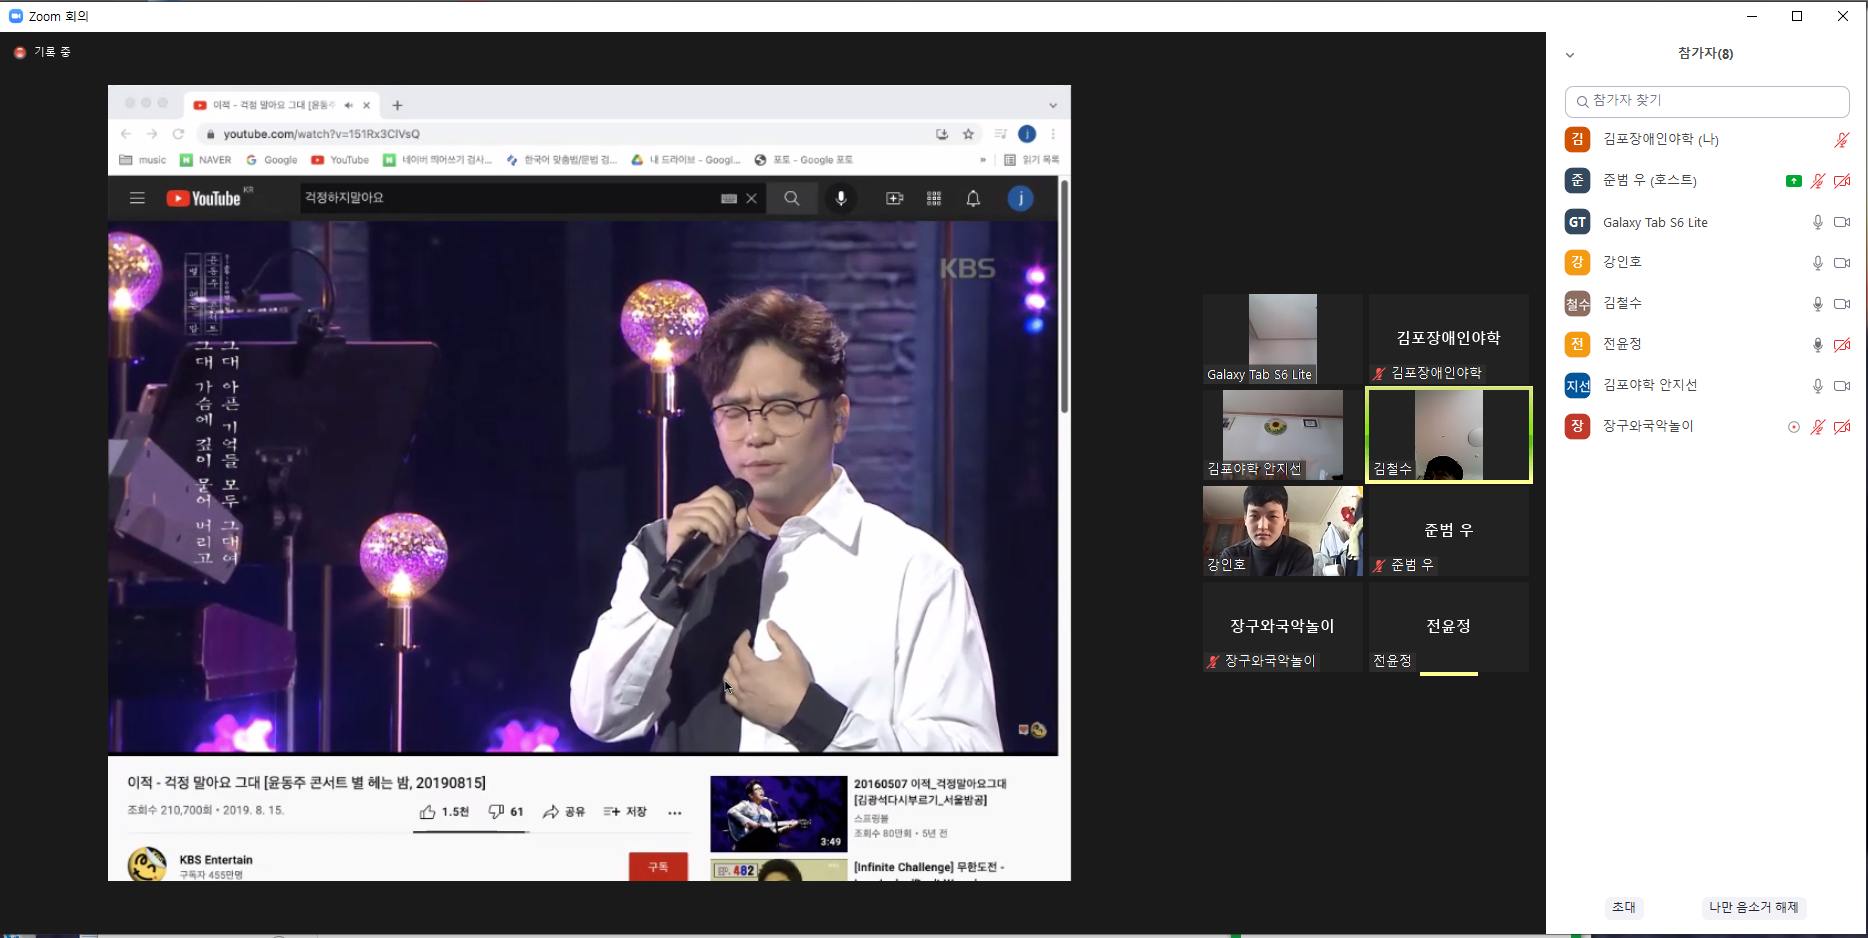Toggle video icon for 전윤정
The width and height of the screenshot is (1868, 938).
point(1842,345)
